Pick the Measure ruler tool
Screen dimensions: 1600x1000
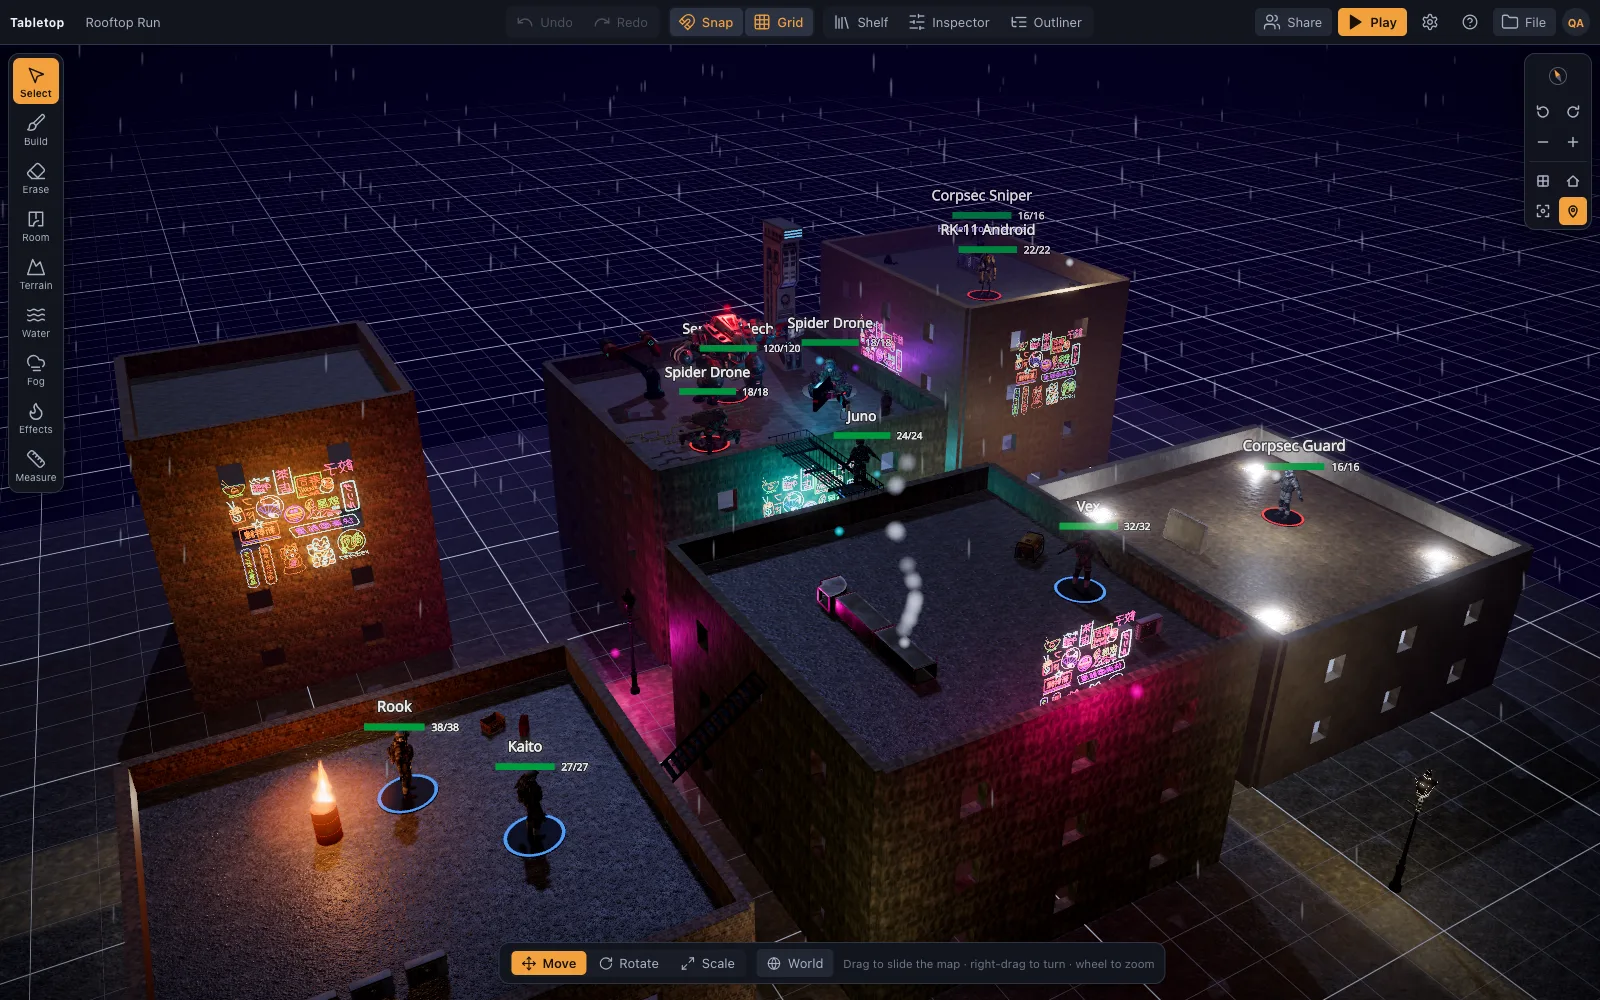click(36, 465)
